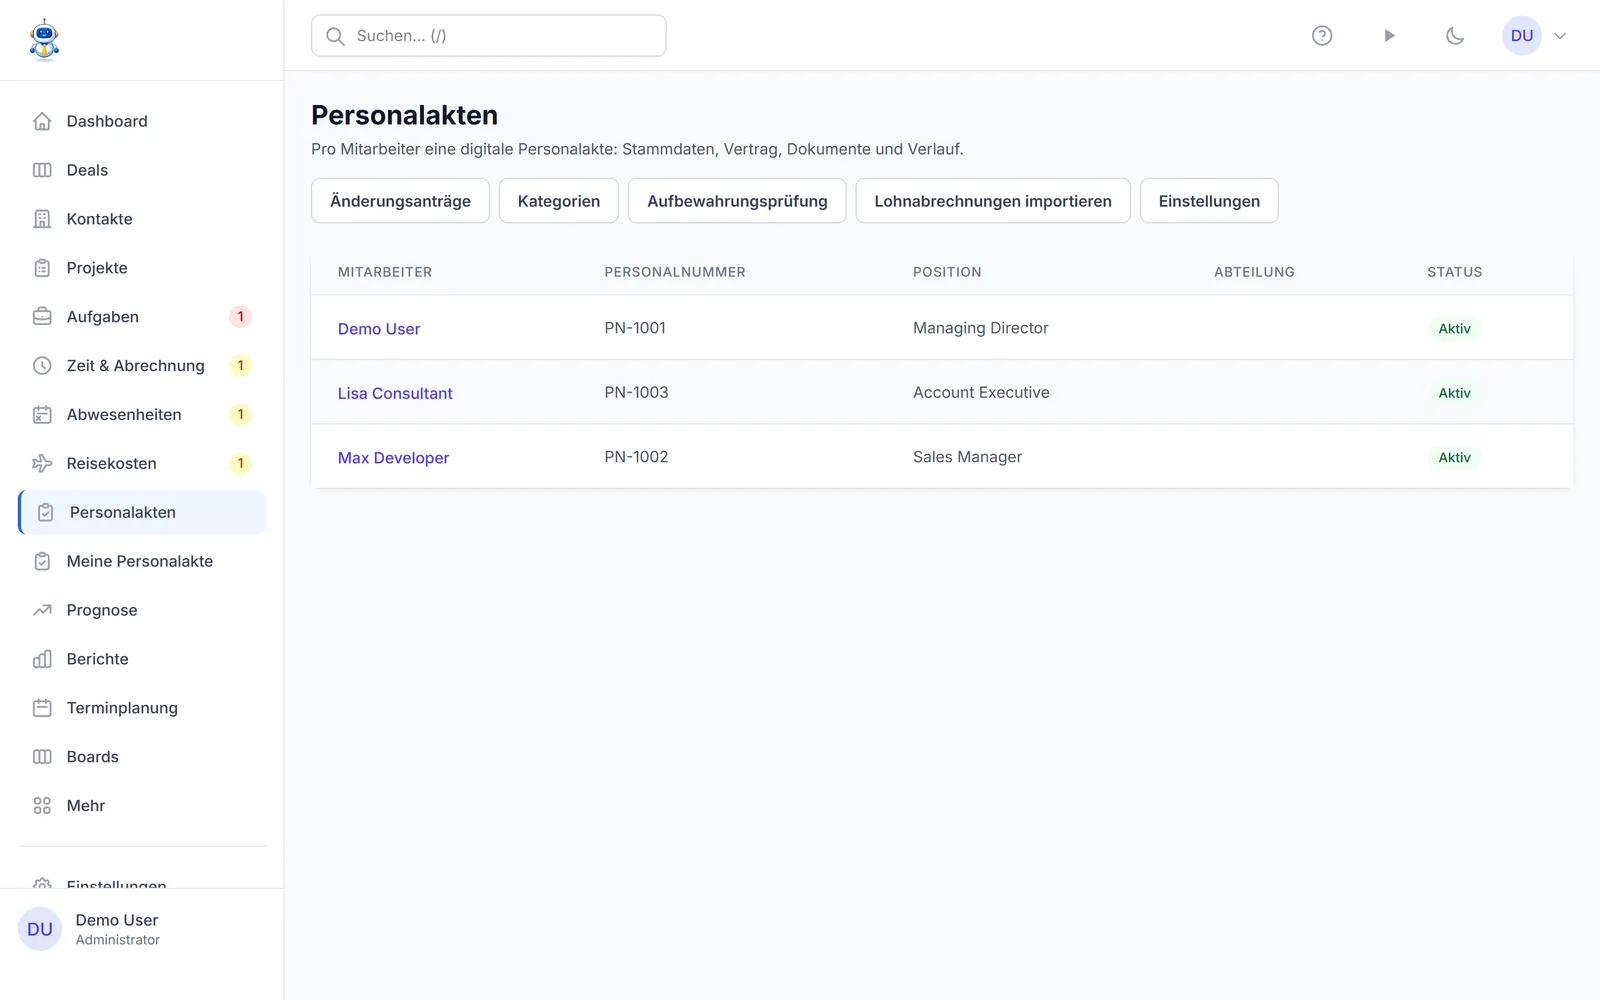Open Aufgaben menu item
This screenshot has height=1000, width=1600.
pyautogui.click(x=142, y=317)
